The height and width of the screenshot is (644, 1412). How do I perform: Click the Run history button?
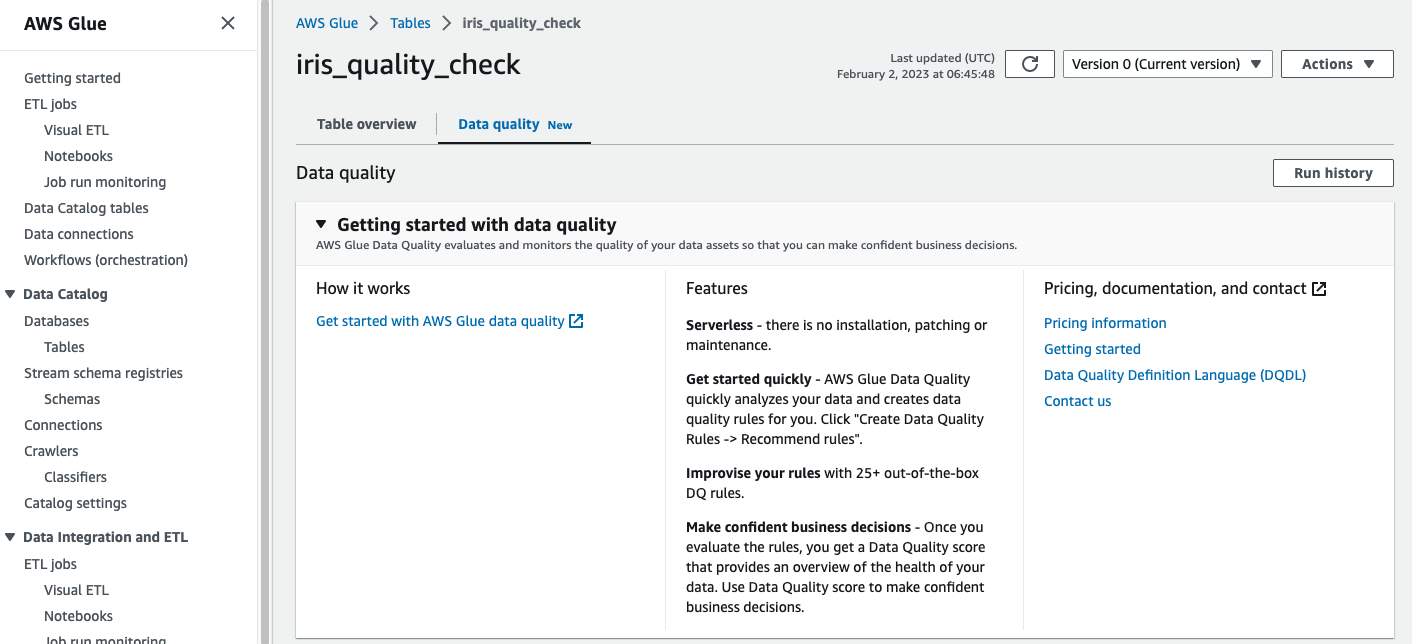pos(1332,172)
